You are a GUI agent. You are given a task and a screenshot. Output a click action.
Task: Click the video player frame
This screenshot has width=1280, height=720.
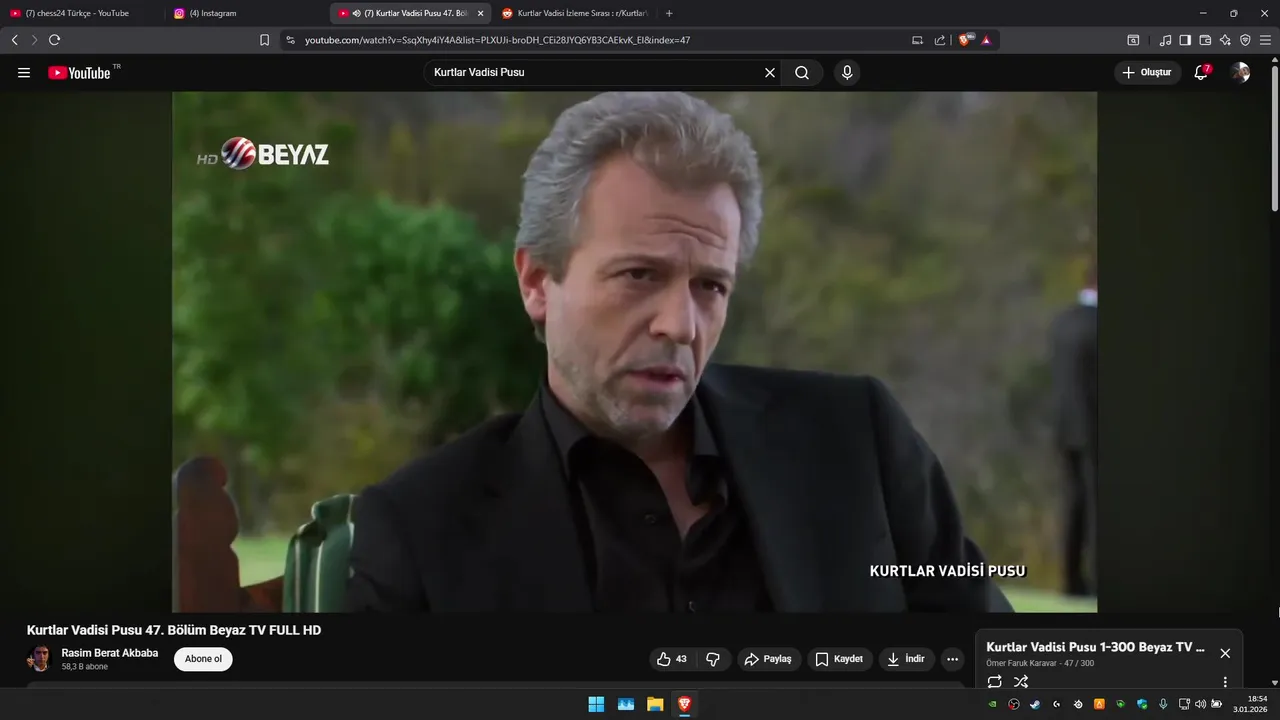click(634, 352)
